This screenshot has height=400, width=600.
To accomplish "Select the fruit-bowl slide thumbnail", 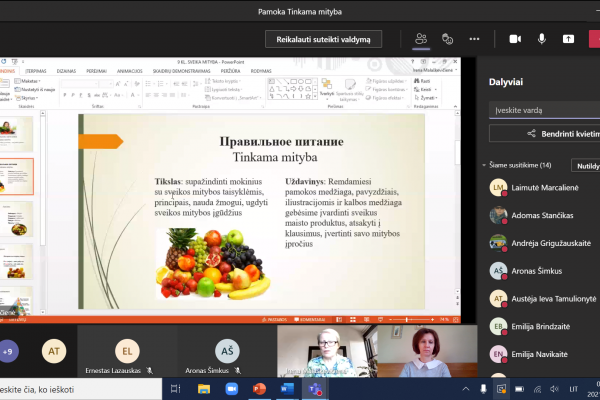I will point(16,219).
